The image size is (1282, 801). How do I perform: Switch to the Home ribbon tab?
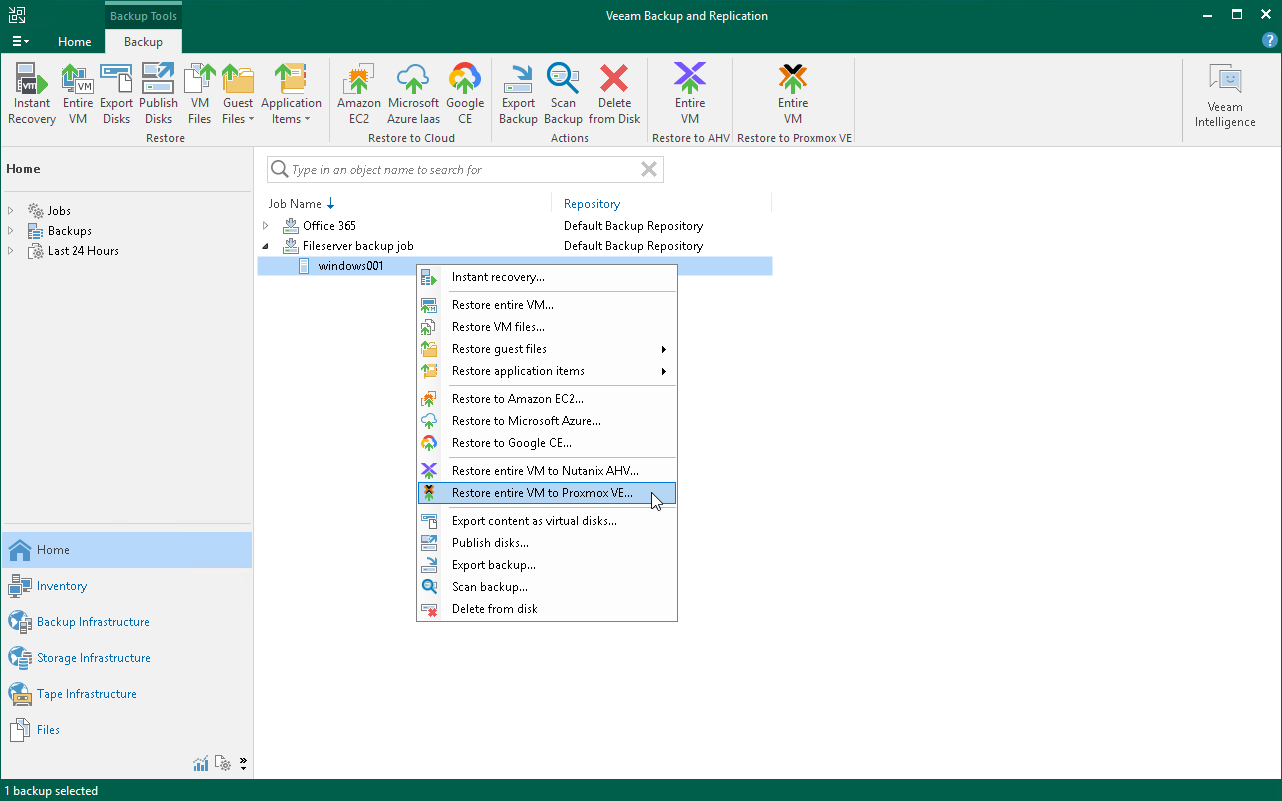(74, 42)
